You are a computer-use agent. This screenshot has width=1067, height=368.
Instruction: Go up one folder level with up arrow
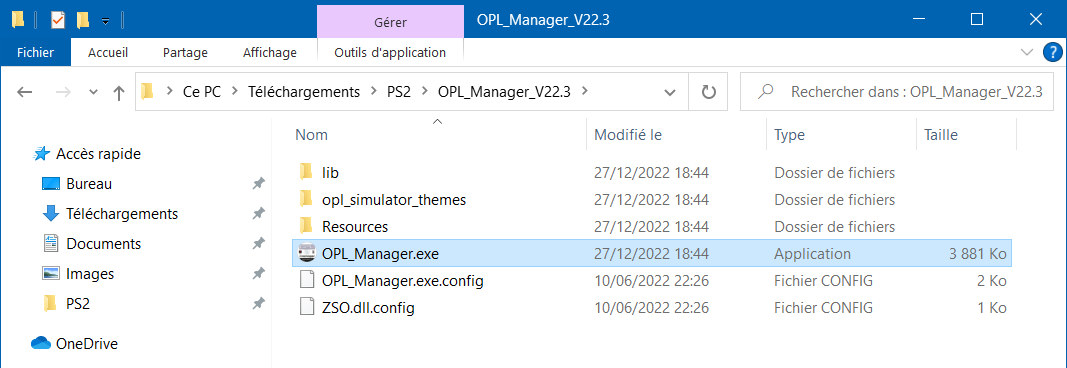tap(119, 93)
